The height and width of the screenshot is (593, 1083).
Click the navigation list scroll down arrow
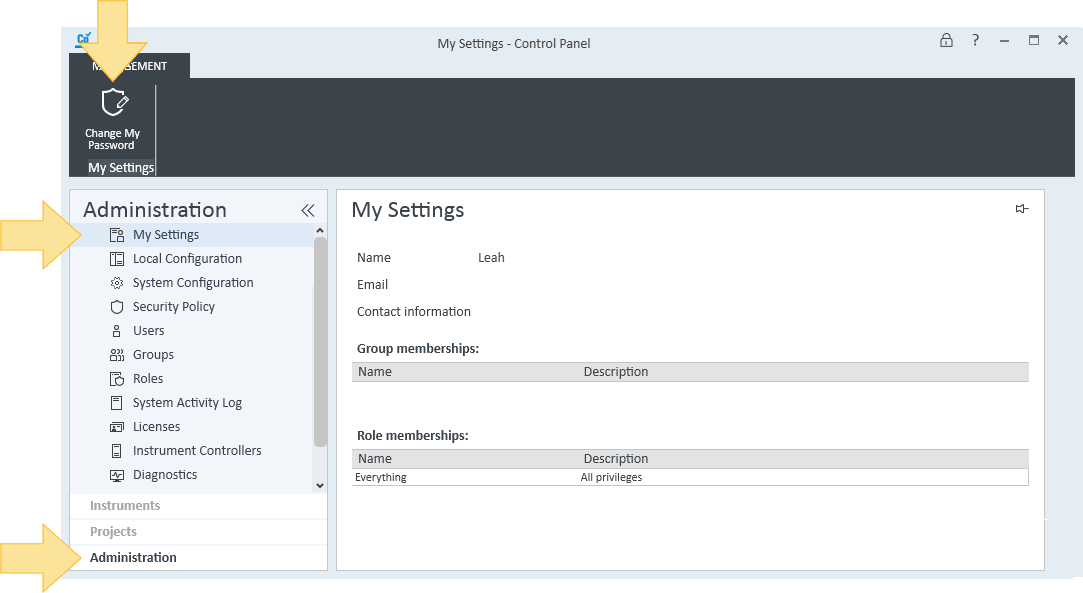tap(320, 485)
